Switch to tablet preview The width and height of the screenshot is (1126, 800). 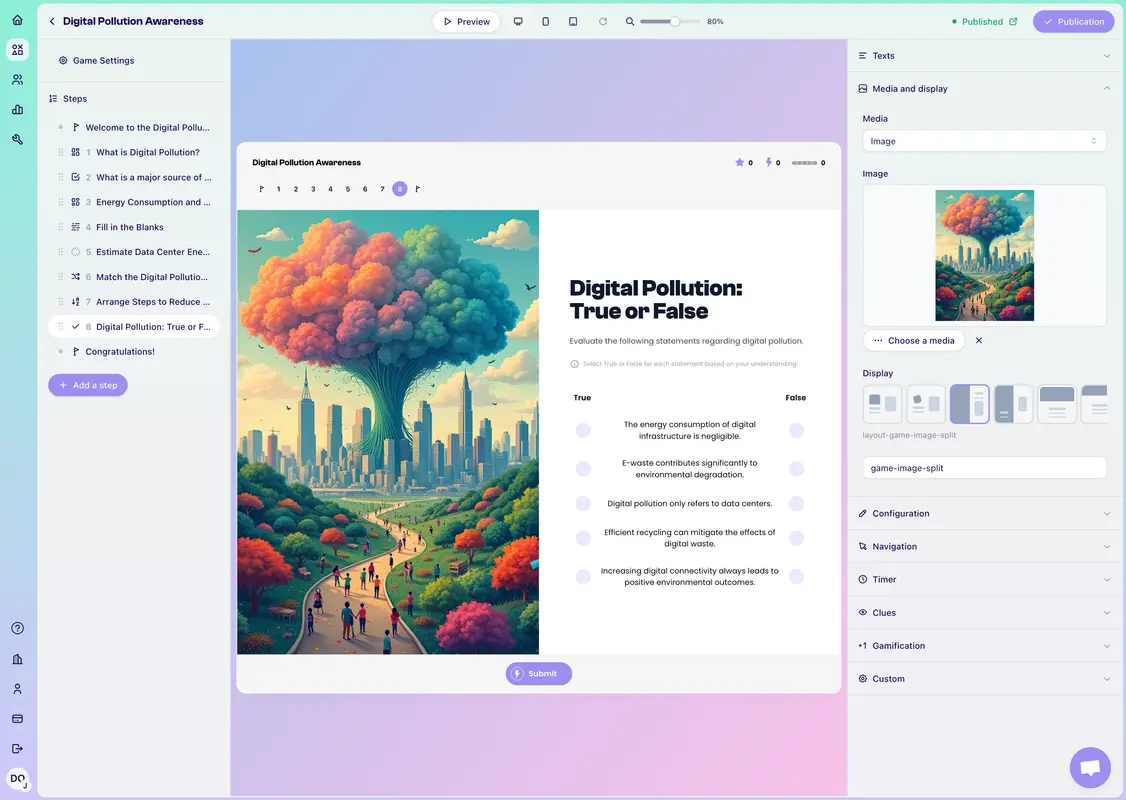point(573,21)
